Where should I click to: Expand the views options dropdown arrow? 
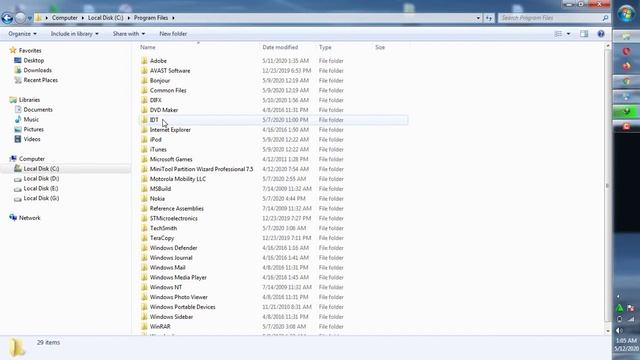tap(568, 34)
